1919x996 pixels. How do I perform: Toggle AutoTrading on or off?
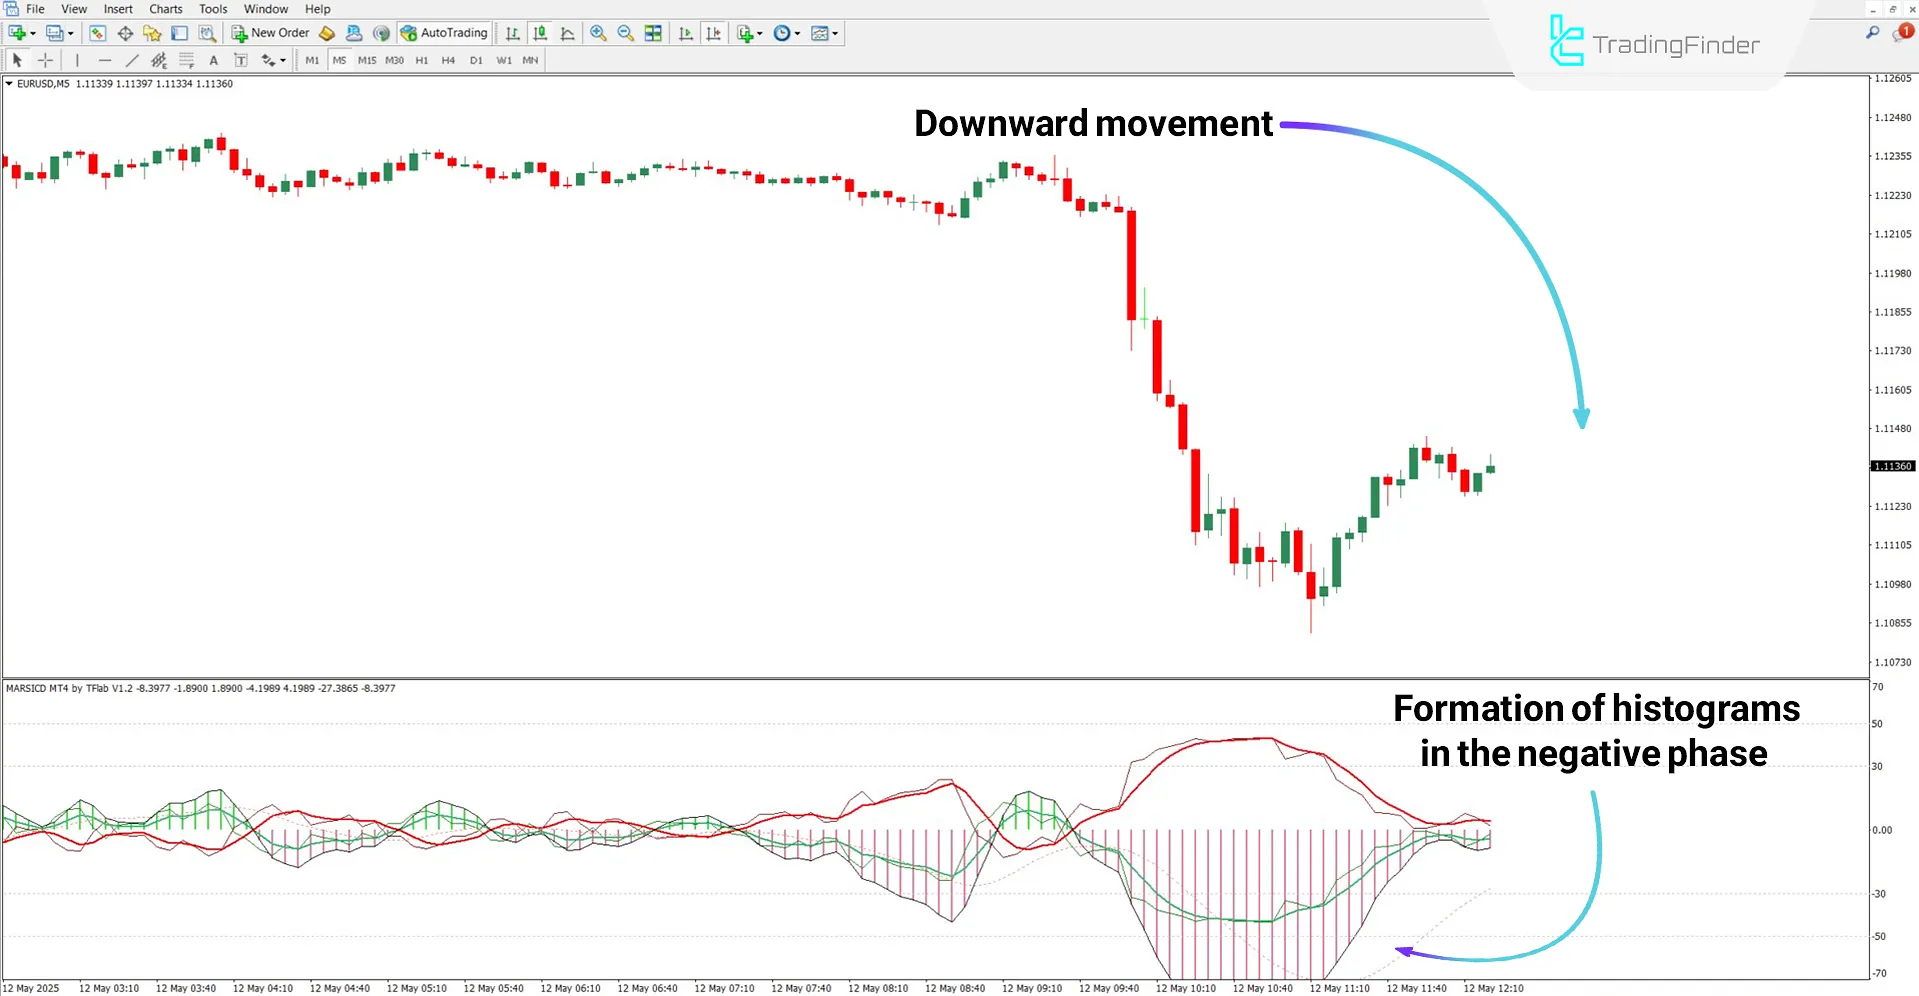click(x=443, y=33)
